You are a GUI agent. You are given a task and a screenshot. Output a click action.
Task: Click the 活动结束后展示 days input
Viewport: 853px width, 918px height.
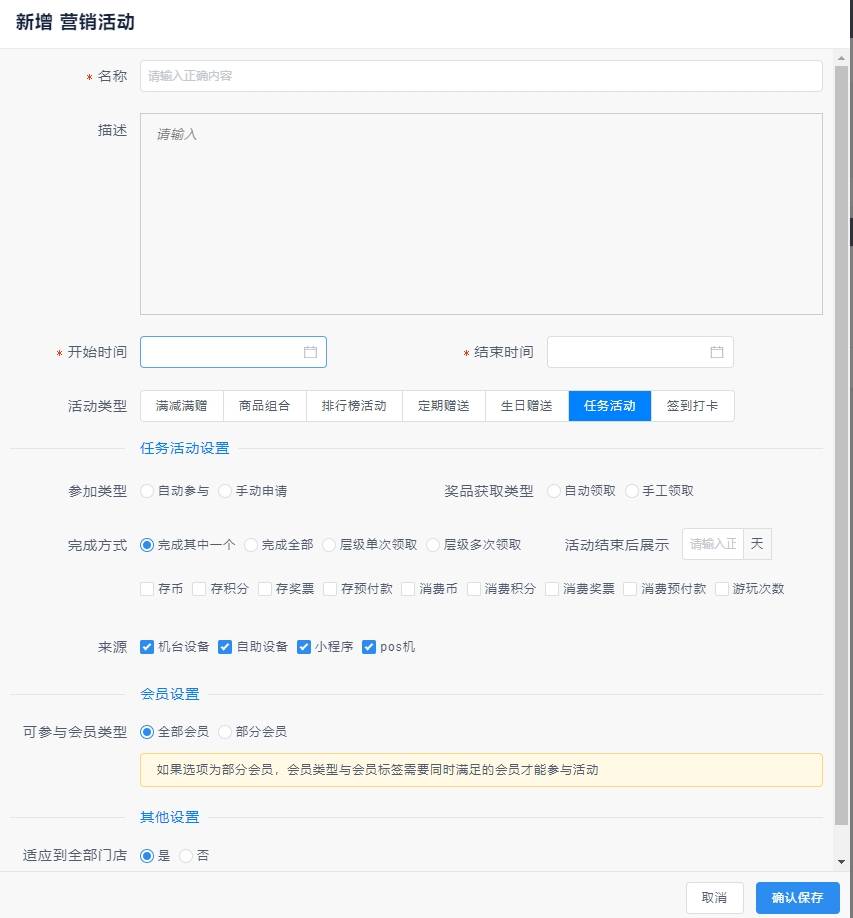tap(712, 544)
